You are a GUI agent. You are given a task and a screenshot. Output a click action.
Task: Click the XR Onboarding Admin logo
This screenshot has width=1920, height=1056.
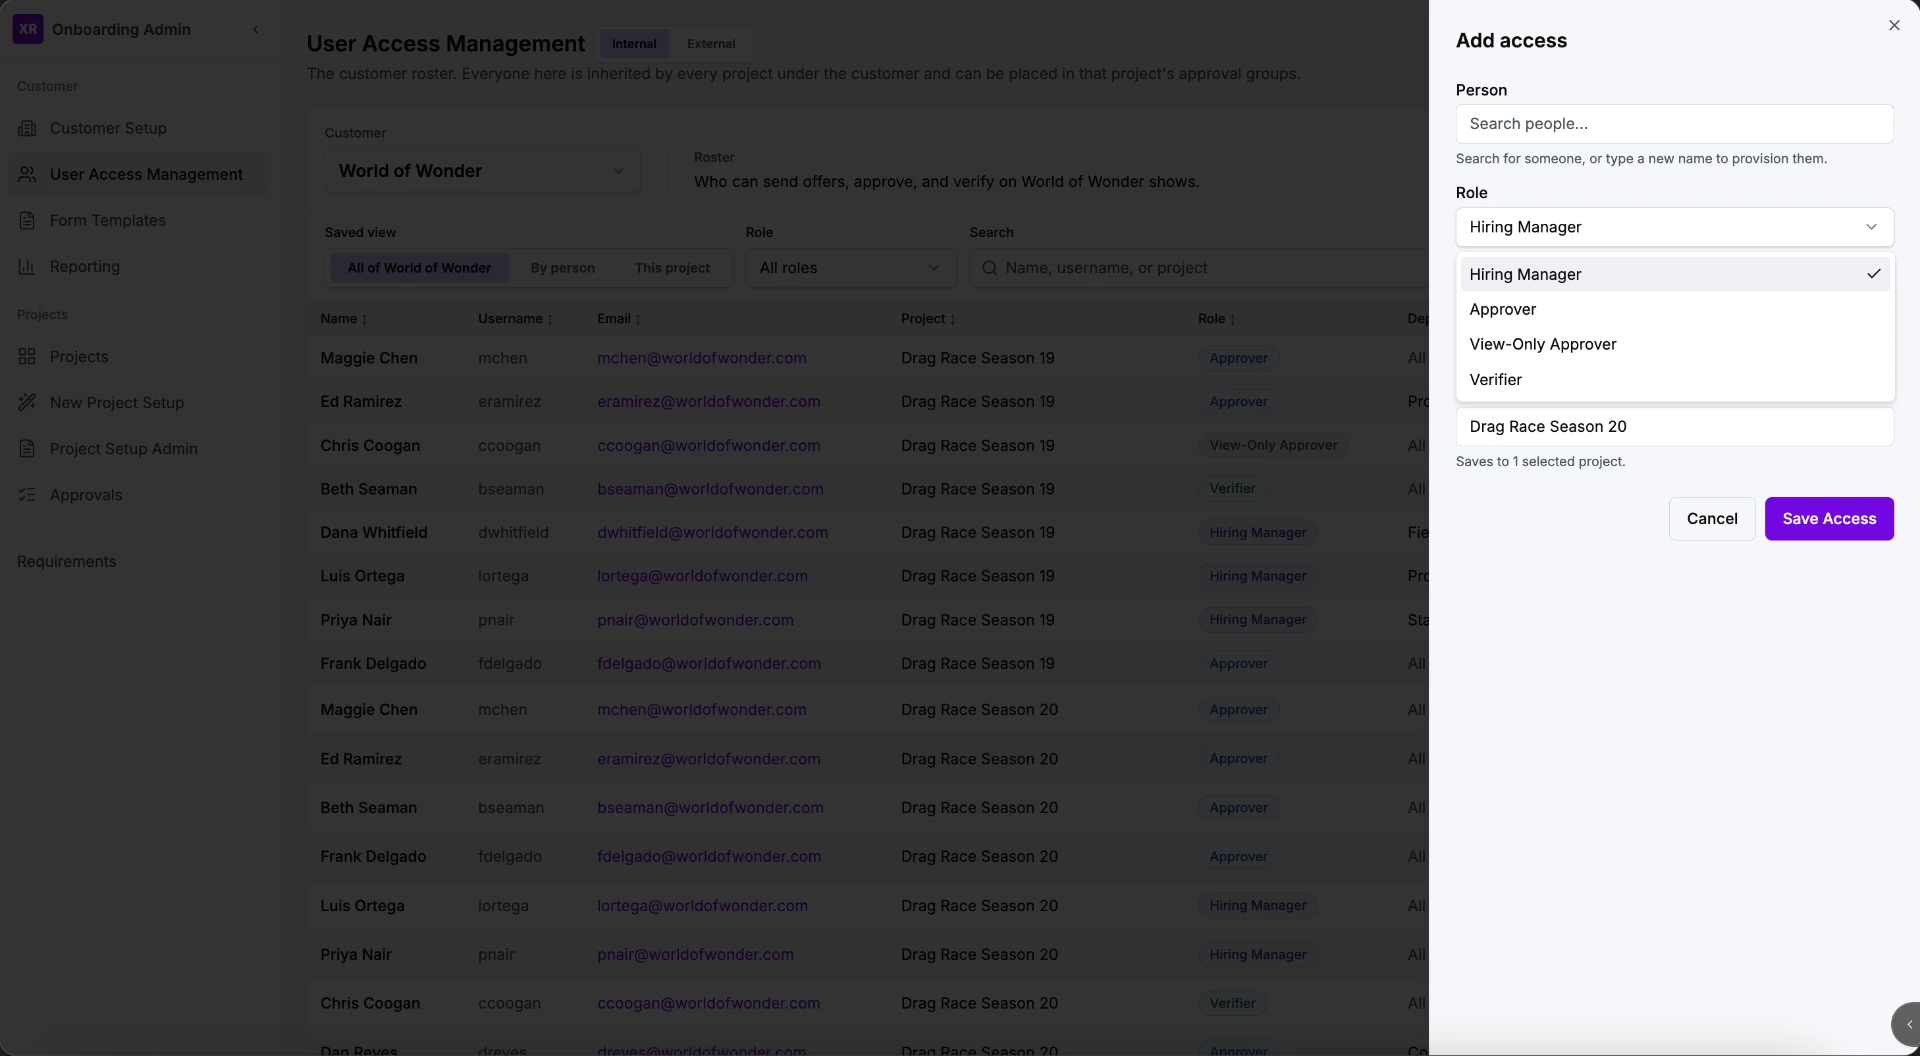click(x=28, y=29)
